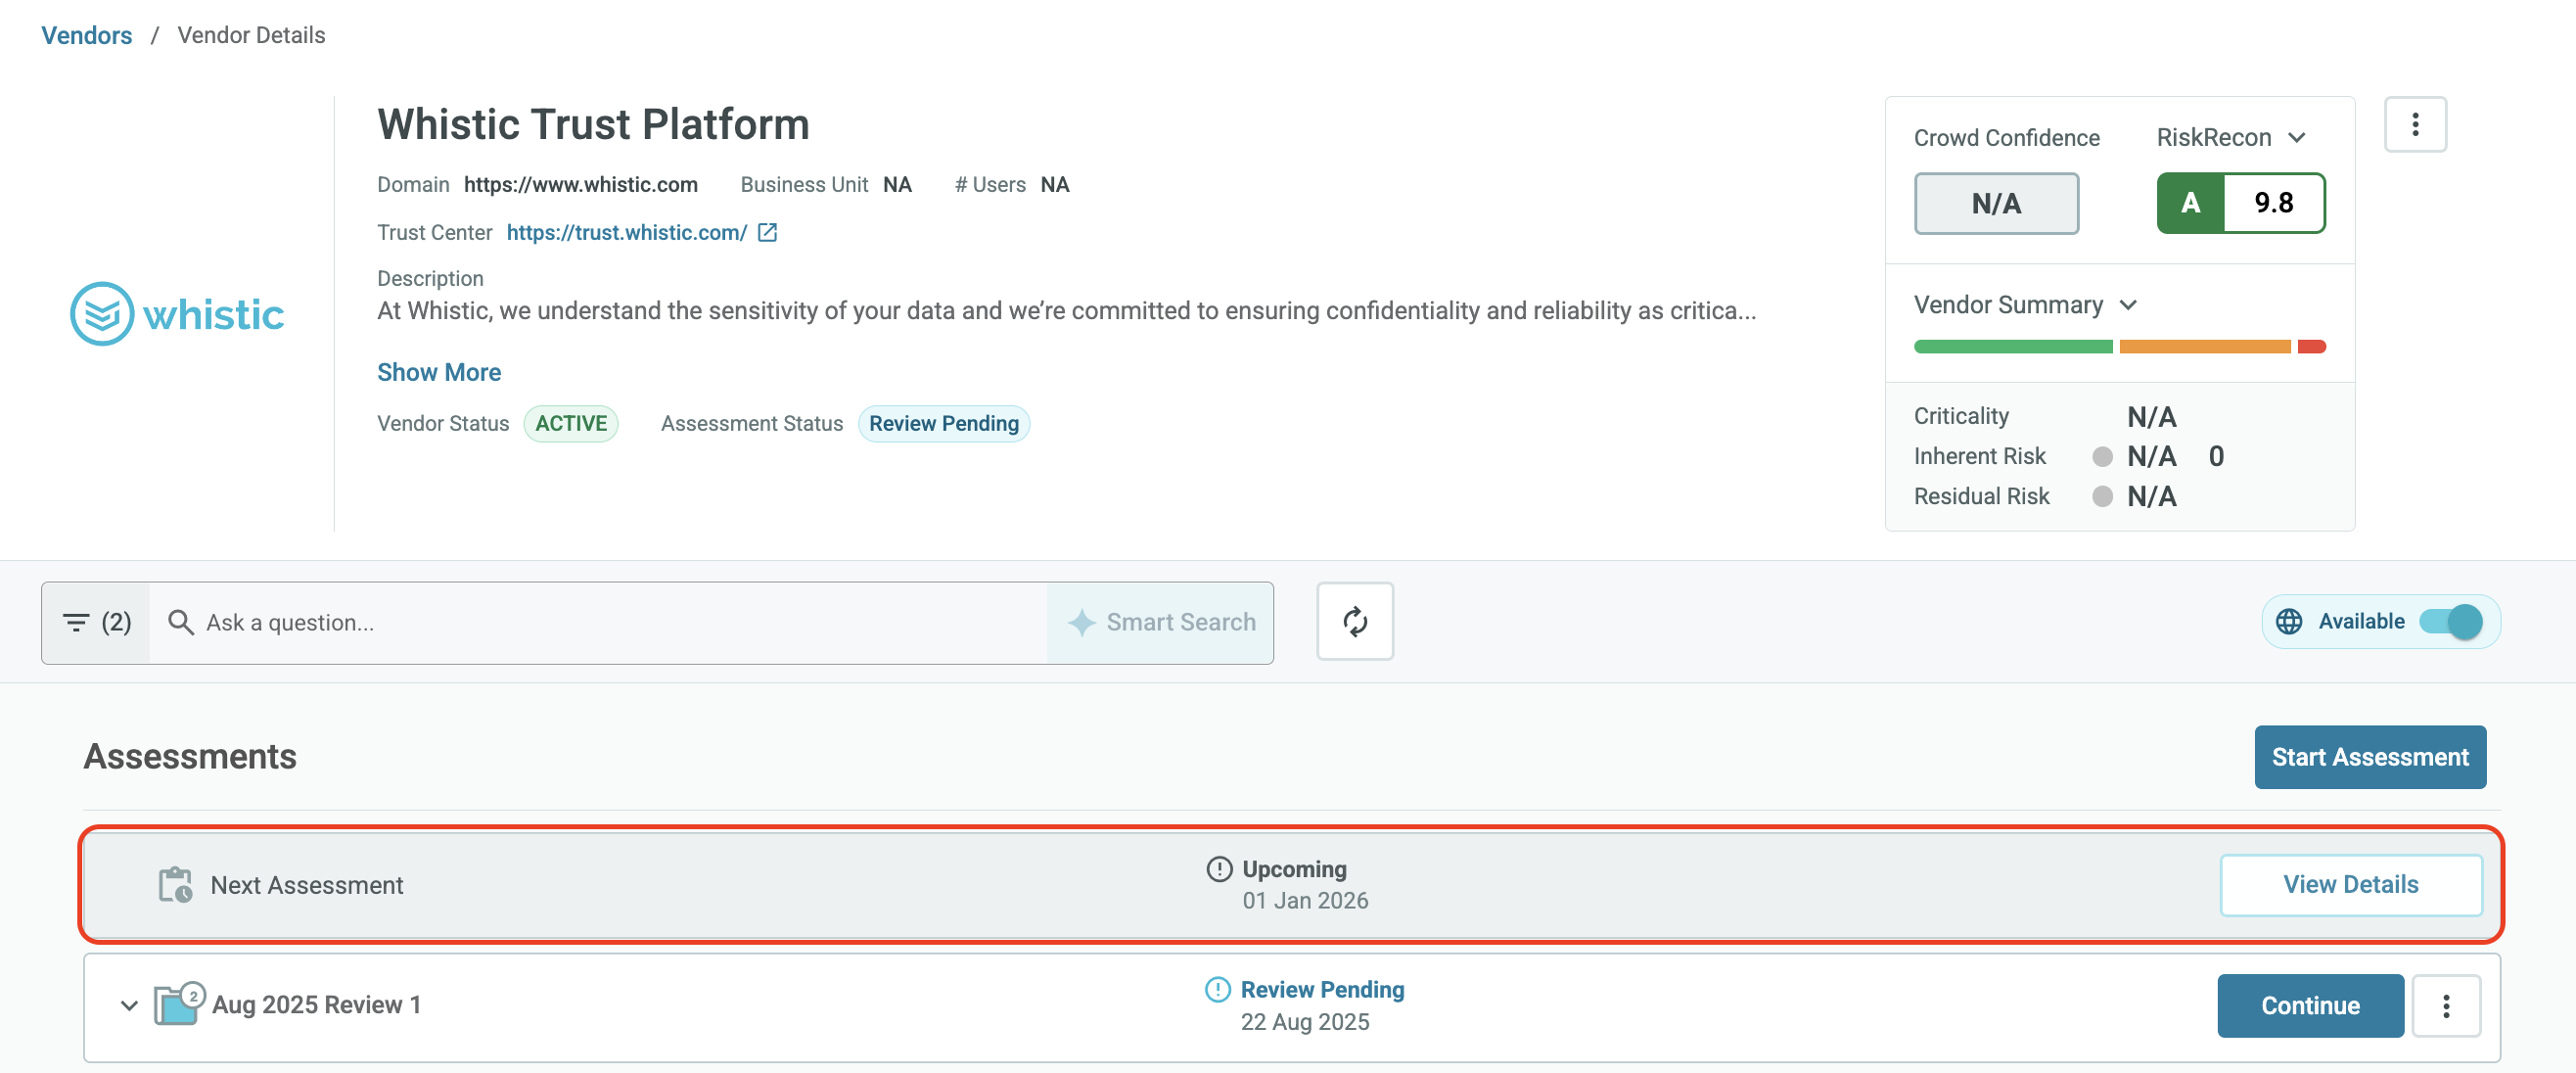Click the 22 Aug 2025 date text
The height and width of the screenshot is (1073, 2576).
(x=1305, y=1021)
